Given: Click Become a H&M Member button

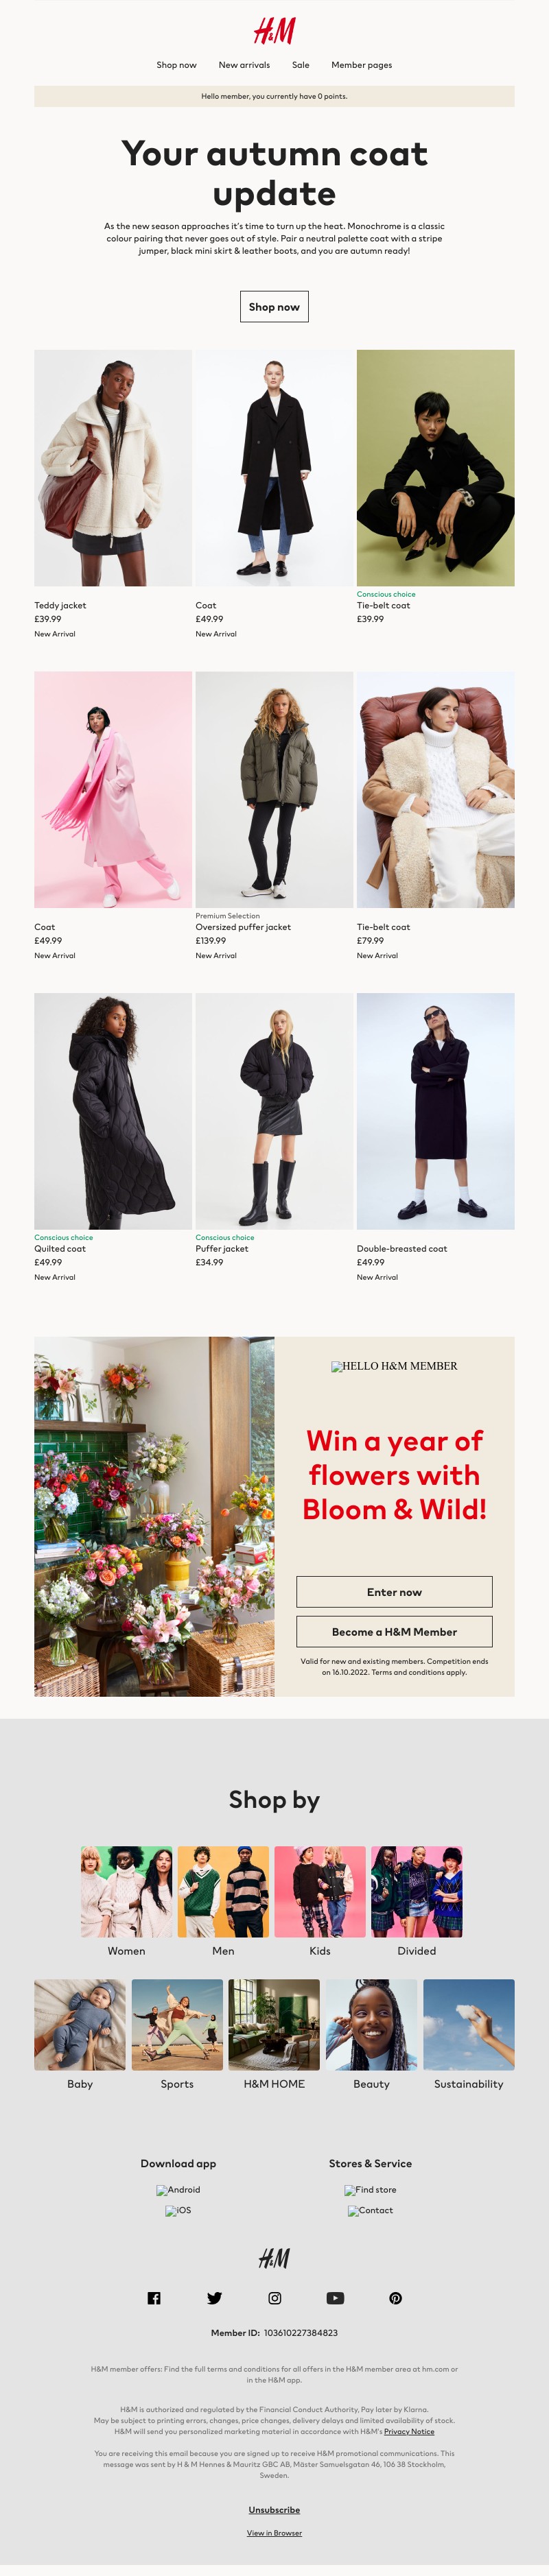Looking at the screenshot, I should click(x=394, y=1631).
